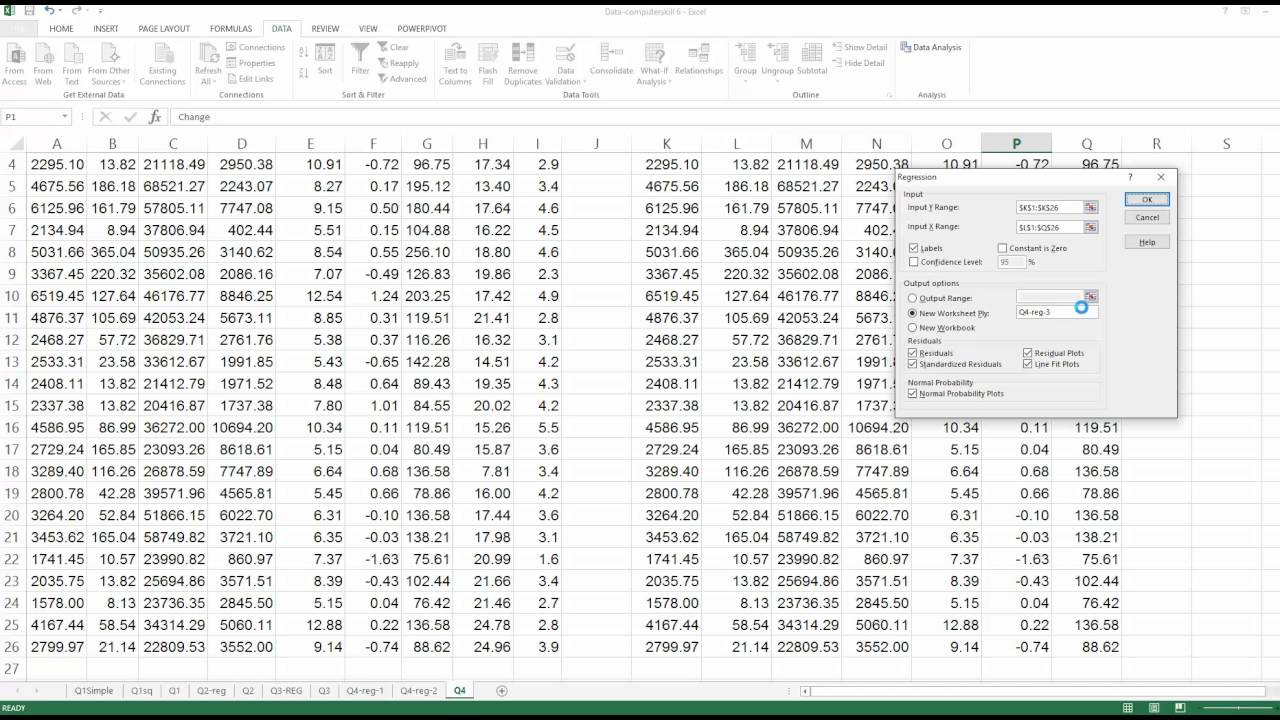
Task: Click the Edit Links ribbon item
Action: coord(250,79)
